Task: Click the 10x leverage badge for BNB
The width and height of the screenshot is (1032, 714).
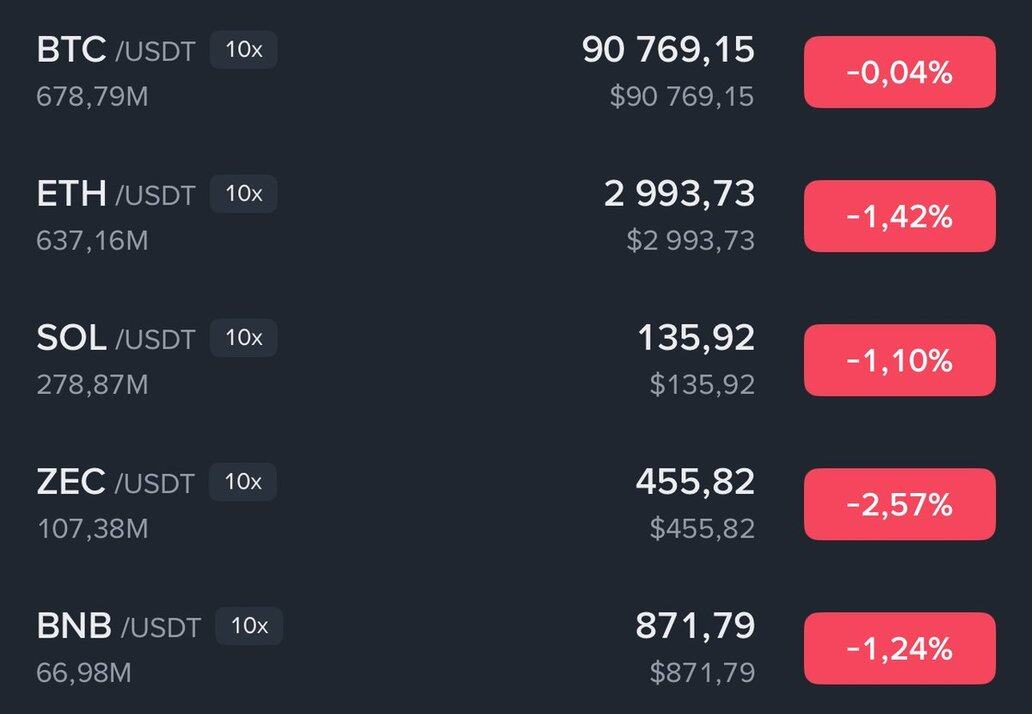Action: click(x=250, y=626)
